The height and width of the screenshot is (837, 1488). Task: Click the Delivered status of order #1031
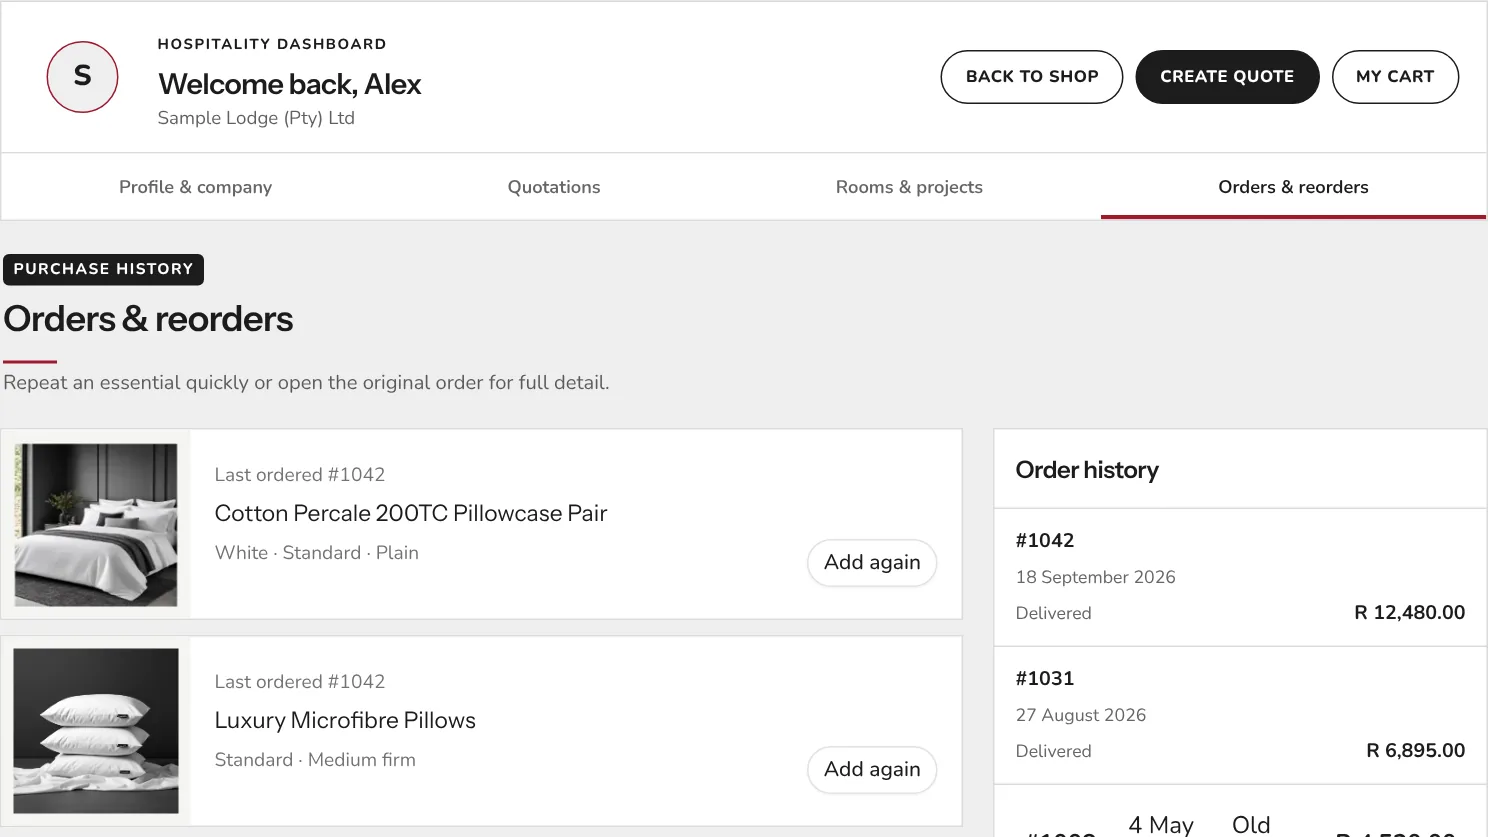(x=1053, y=751)
